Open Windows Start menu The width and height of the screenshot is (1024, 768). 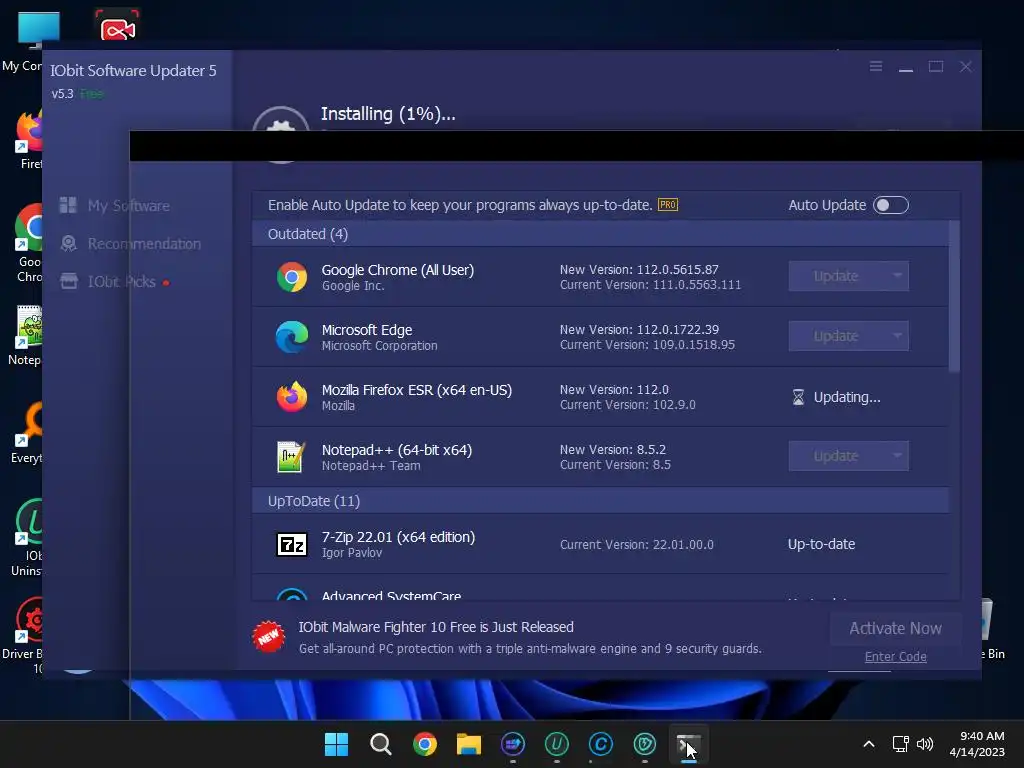pyautogui.click(x=336, y=744)
